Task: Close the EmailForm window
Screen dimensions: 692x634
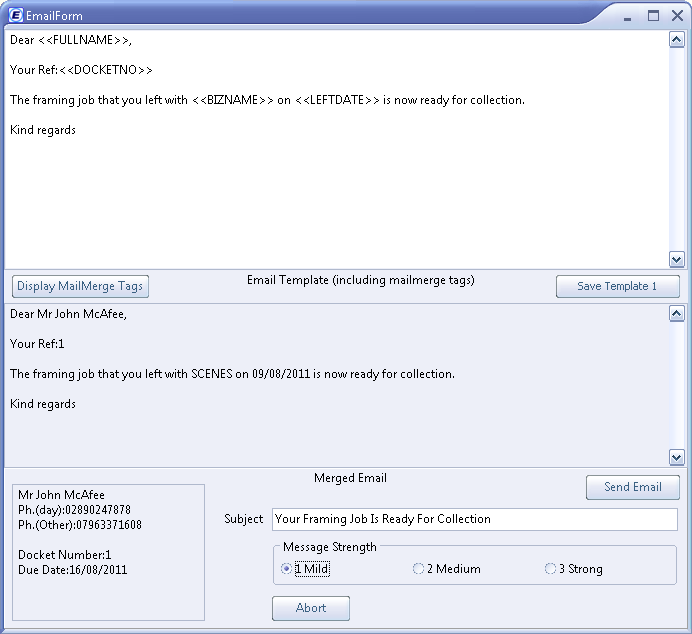Action: (x=675, y=15)
